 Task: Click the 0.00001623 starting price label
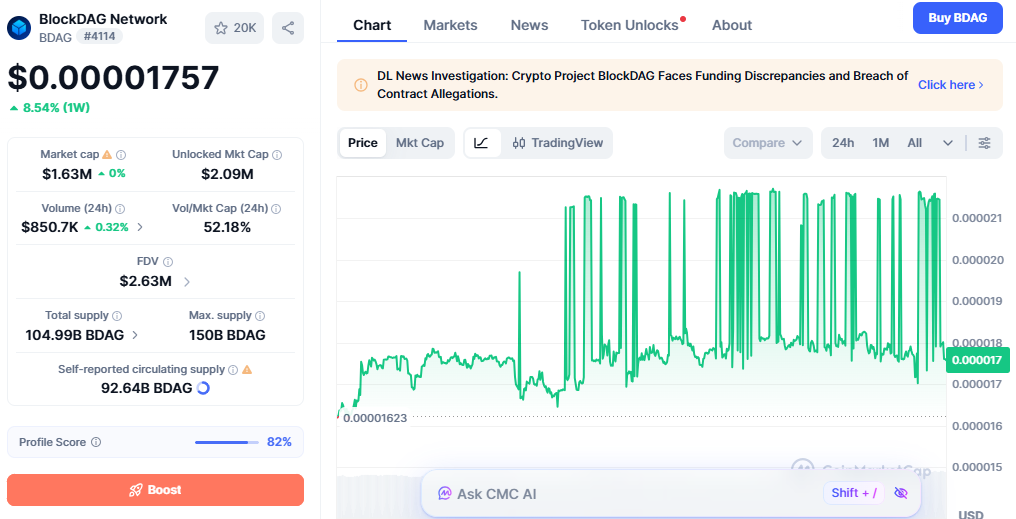point(375,418)
